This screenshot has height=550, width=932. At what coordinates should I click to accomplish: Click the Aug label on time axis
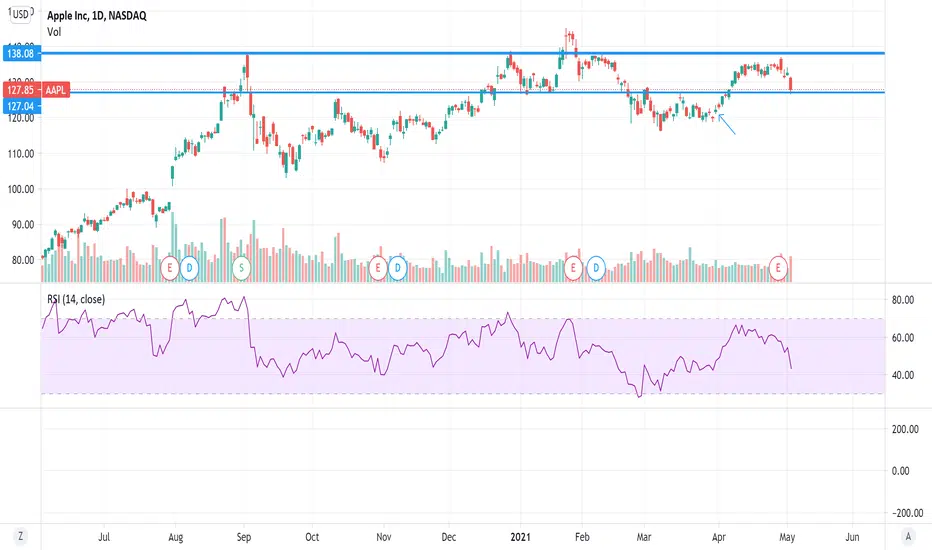(175, 537)
